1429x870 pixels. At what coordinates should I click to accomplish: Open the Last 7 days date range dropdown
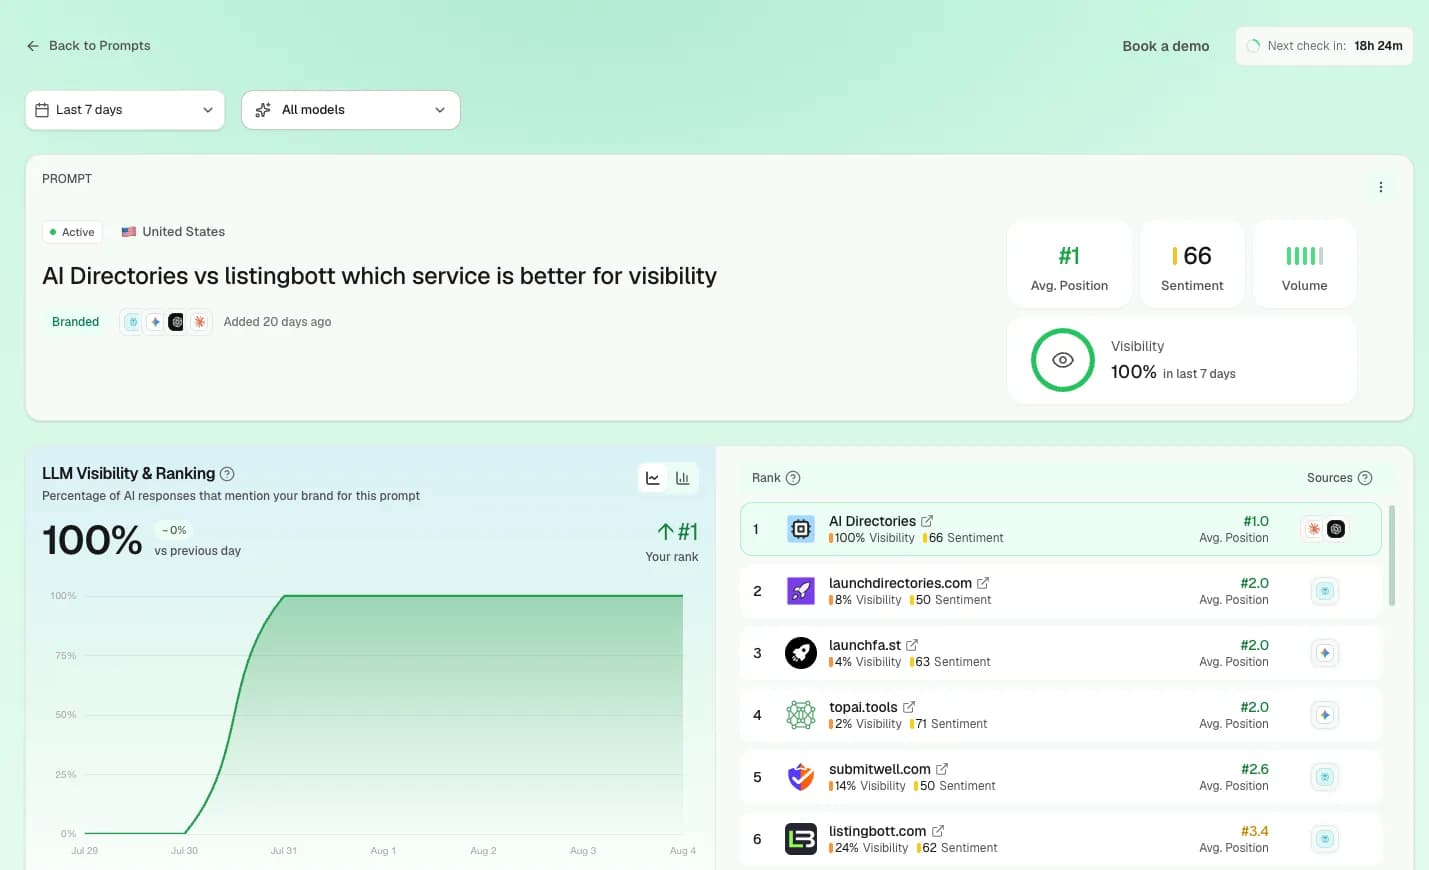[x=125, y=110]
